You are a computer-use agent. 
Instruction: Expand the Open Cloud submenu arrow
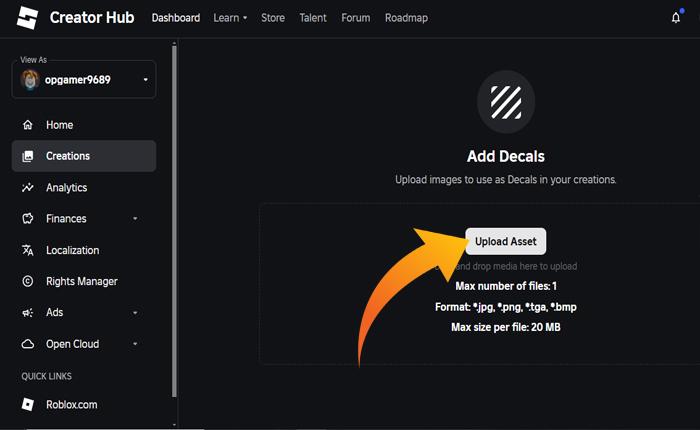click(135, 344)
